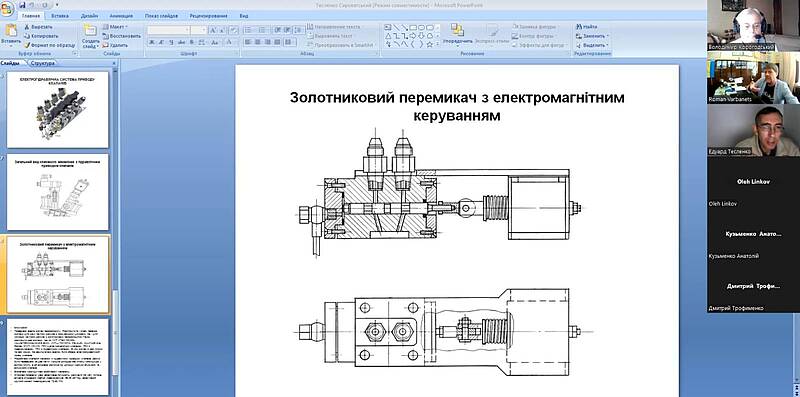
Task: Toggle italic К formatting button
Action: pos(162,42)
